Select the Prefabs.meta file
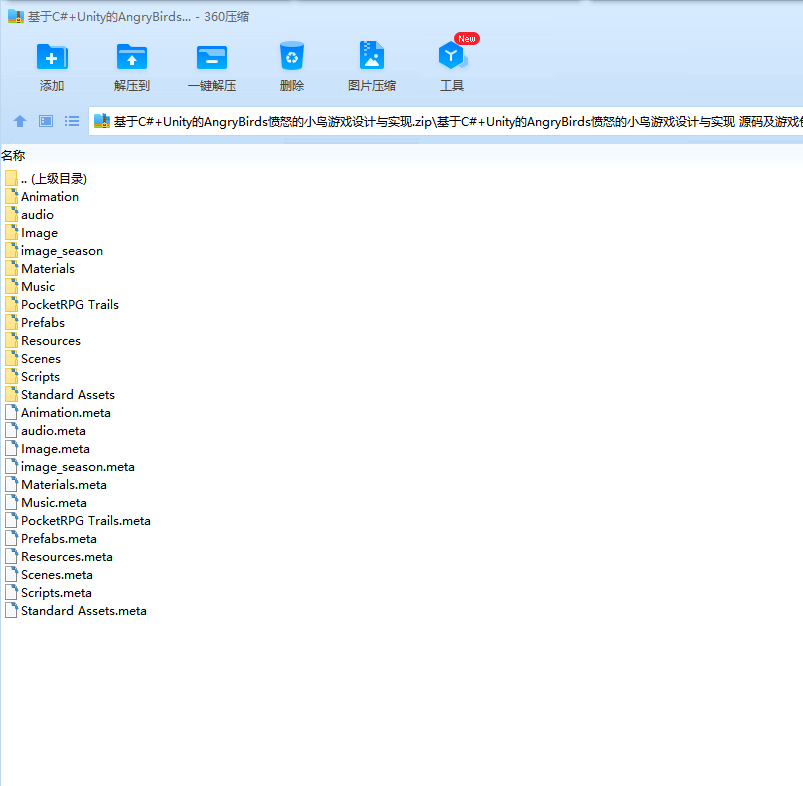The height and width of the screenshot is (786, 803). coord(51,539)
